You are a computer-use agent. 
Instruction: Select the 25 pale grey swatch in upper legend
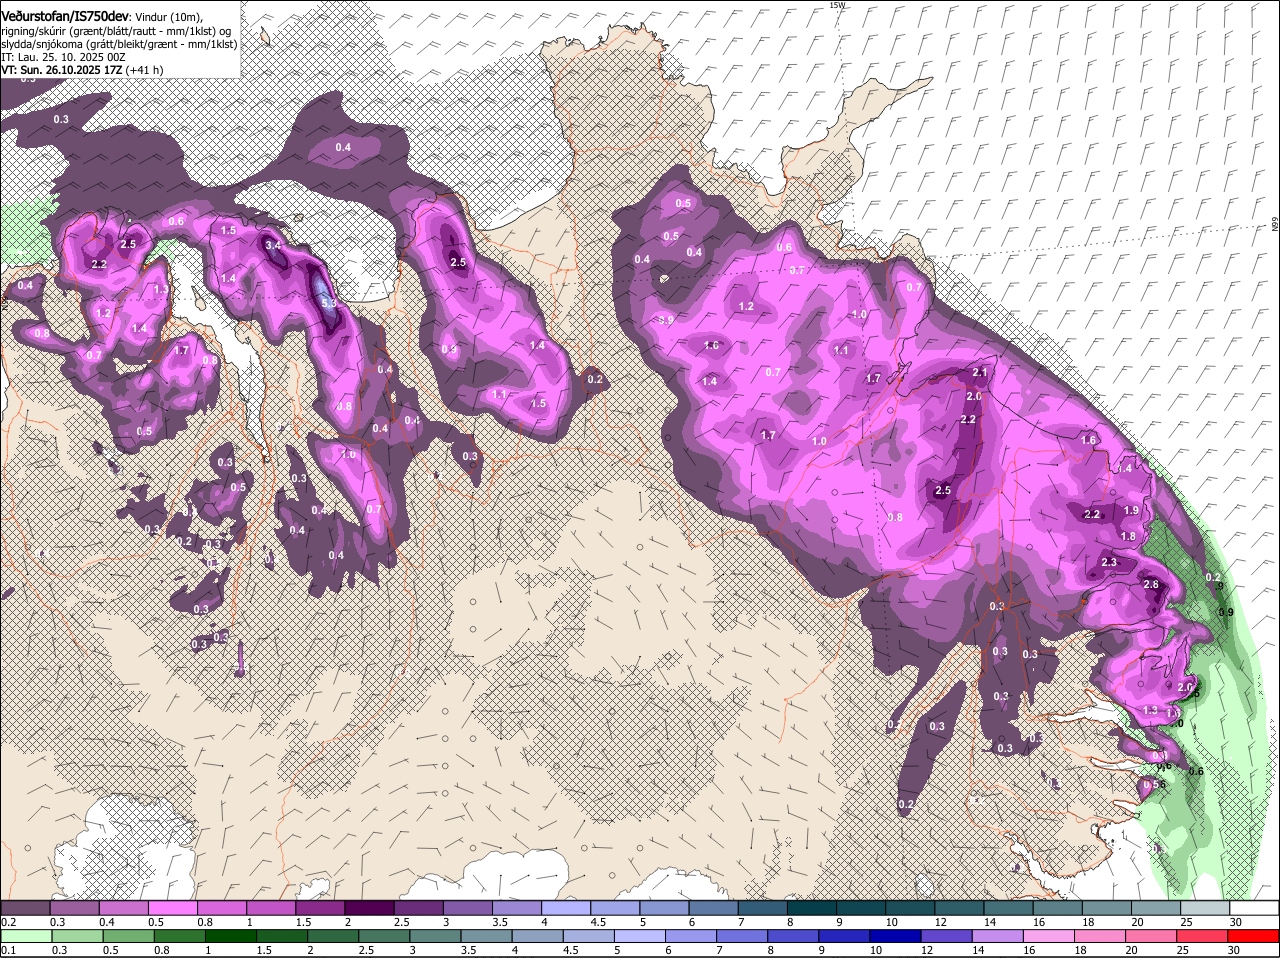[1205, 908]
